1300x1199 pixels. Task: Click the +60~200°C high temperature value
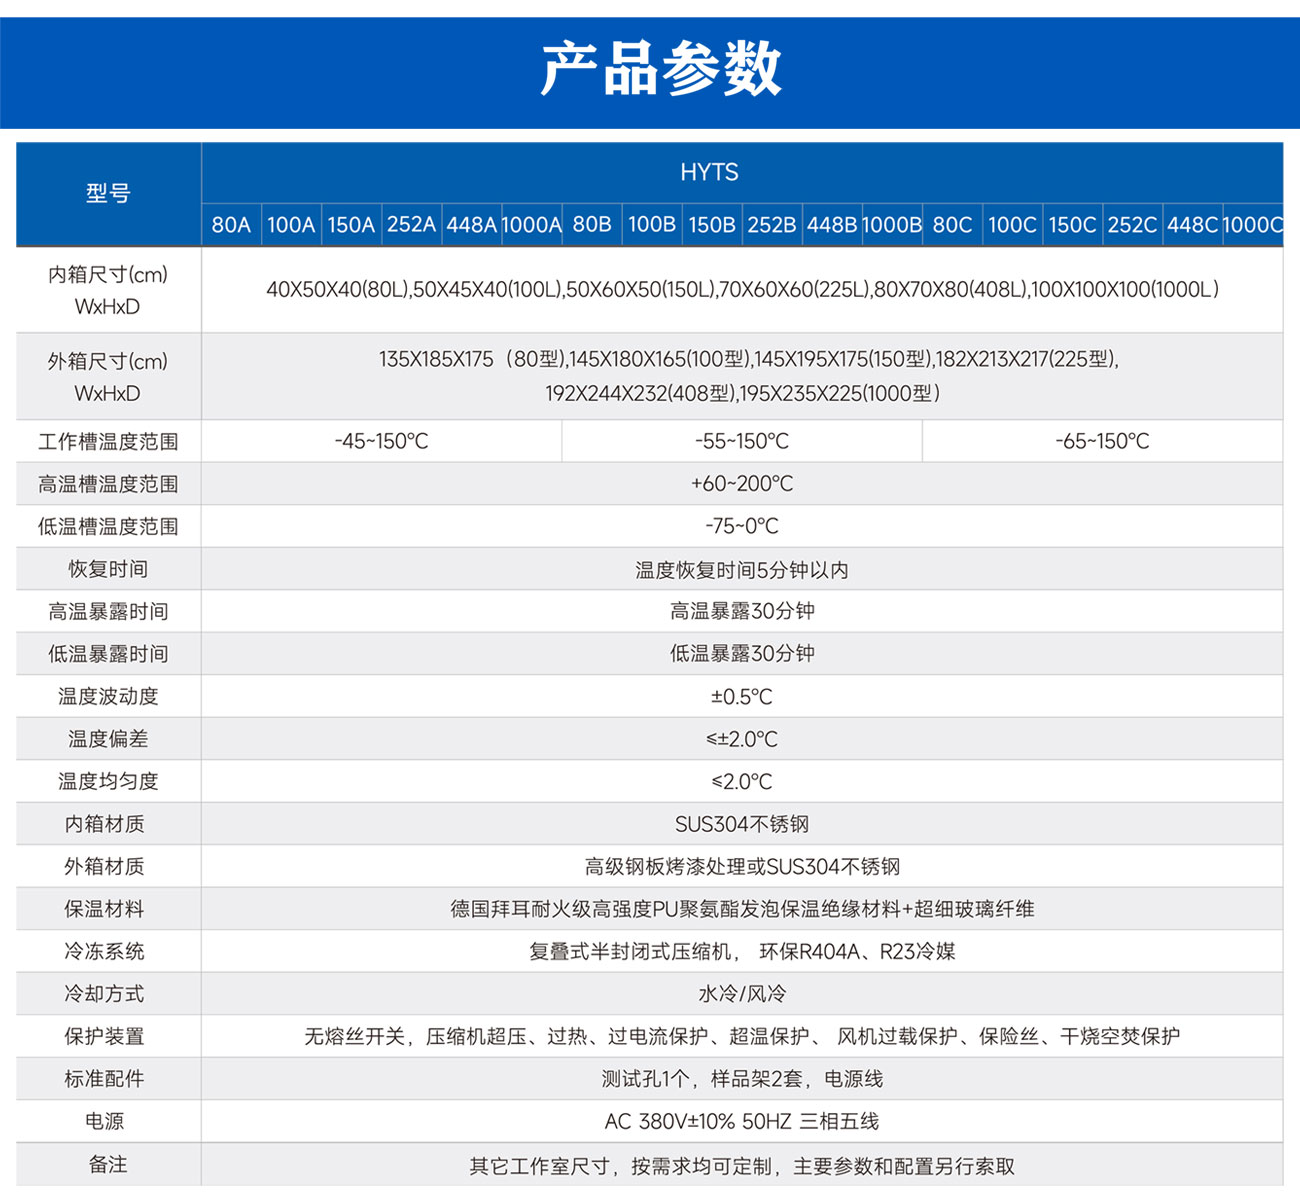[741, 484]
